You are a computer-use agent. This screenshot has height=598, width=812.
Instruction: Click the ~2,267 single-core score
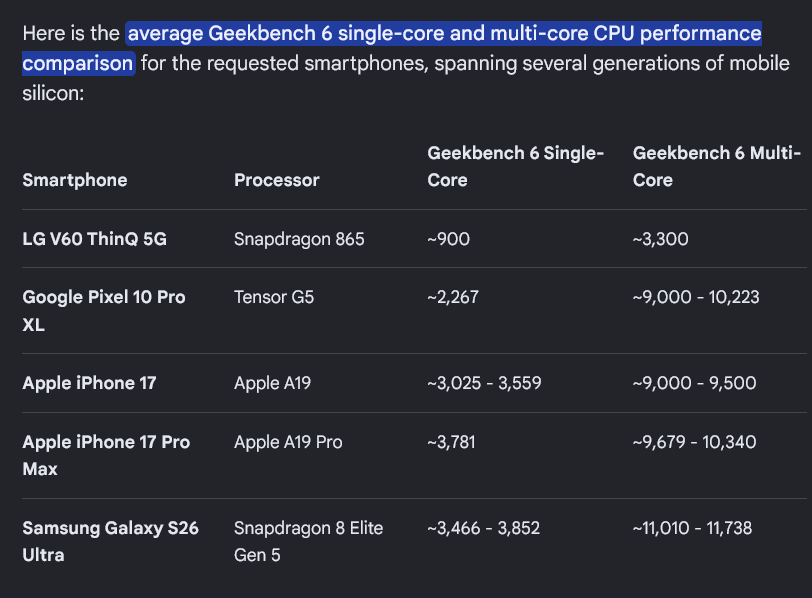point(453,297)
